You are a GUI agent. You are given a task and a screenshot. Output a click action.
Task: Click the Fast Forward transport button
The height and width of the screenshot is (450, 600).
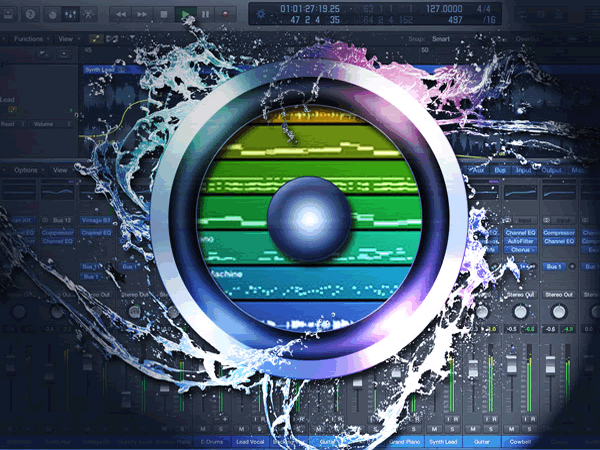point(142,15)
